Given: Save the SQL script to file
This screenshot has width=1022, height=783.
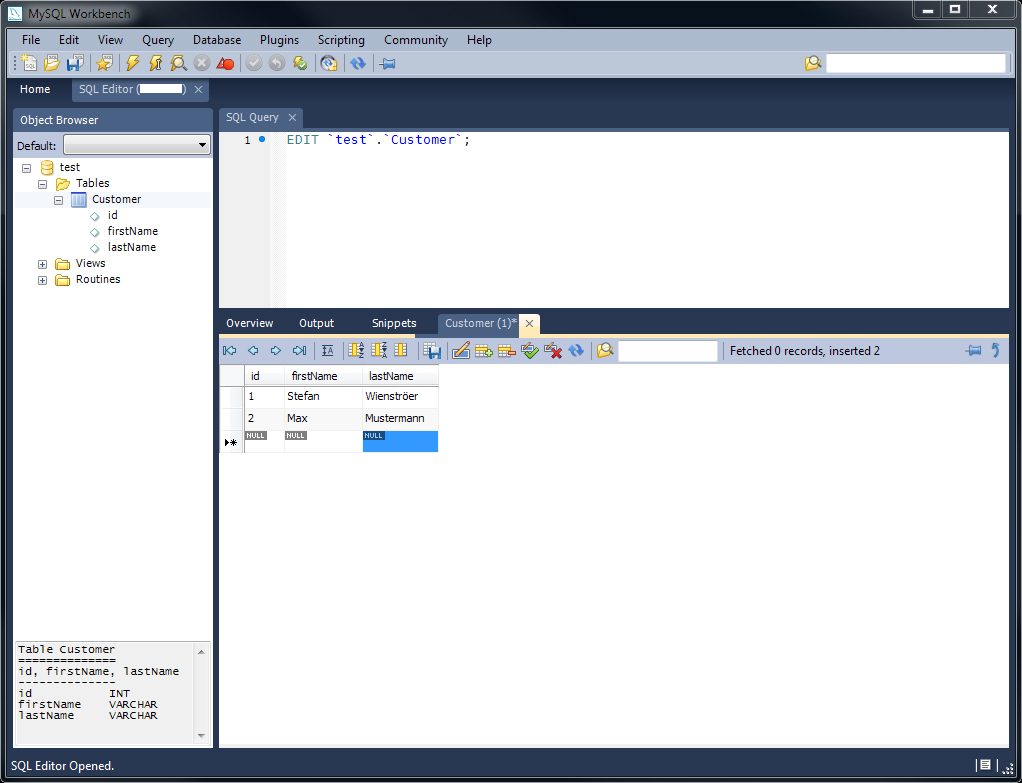Looking at the screenshot, I should (75, 63).
